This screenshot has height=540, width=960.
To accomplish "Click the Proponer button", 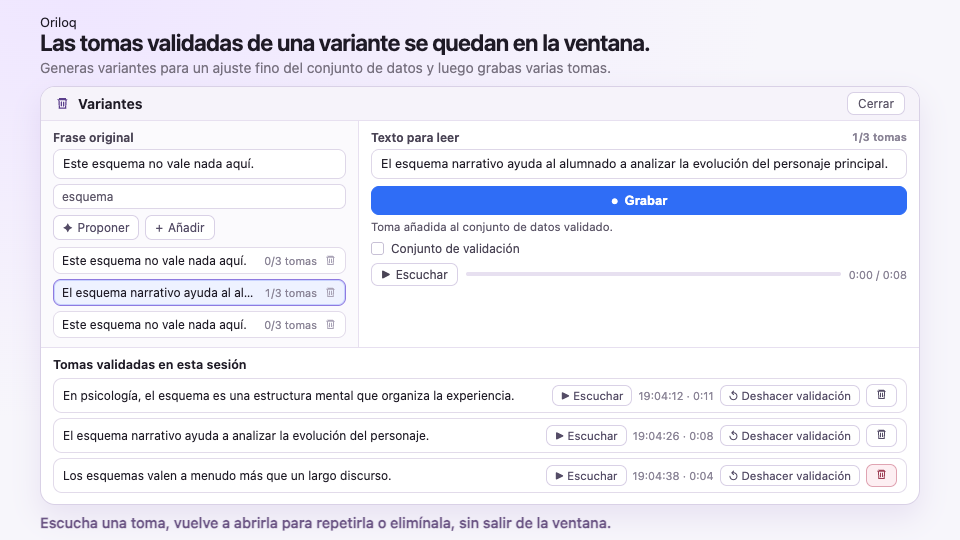I will click(x=96, y=228).
